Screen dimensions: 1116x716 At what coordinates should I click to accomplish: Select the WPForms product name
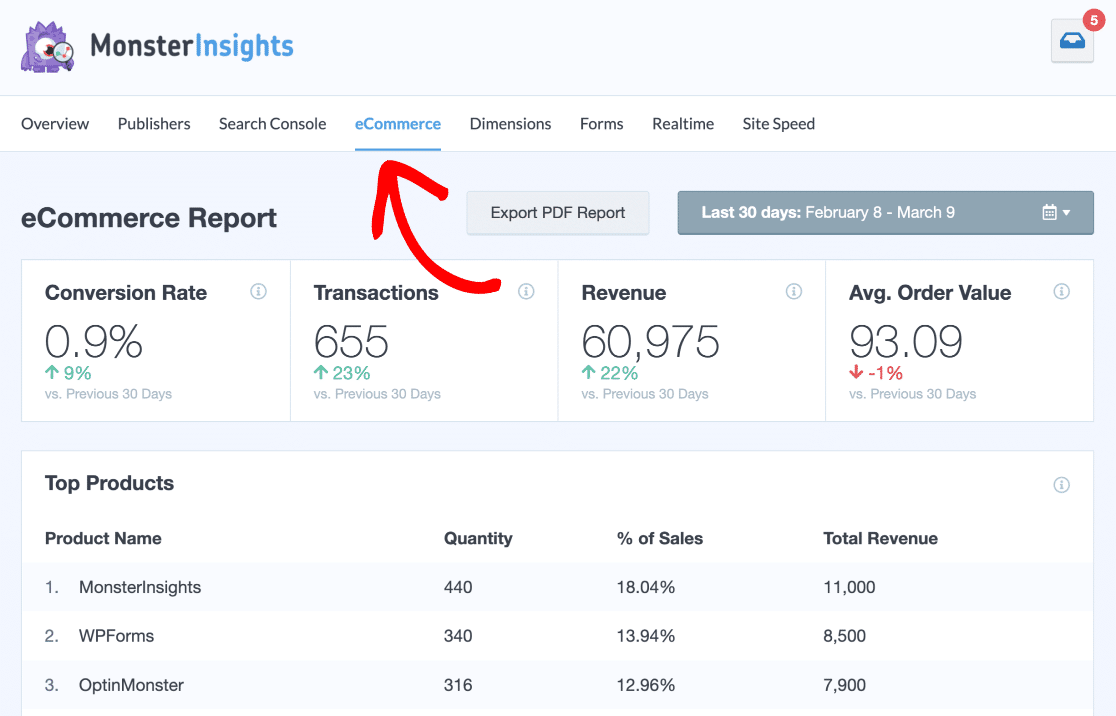click(117, 636)
